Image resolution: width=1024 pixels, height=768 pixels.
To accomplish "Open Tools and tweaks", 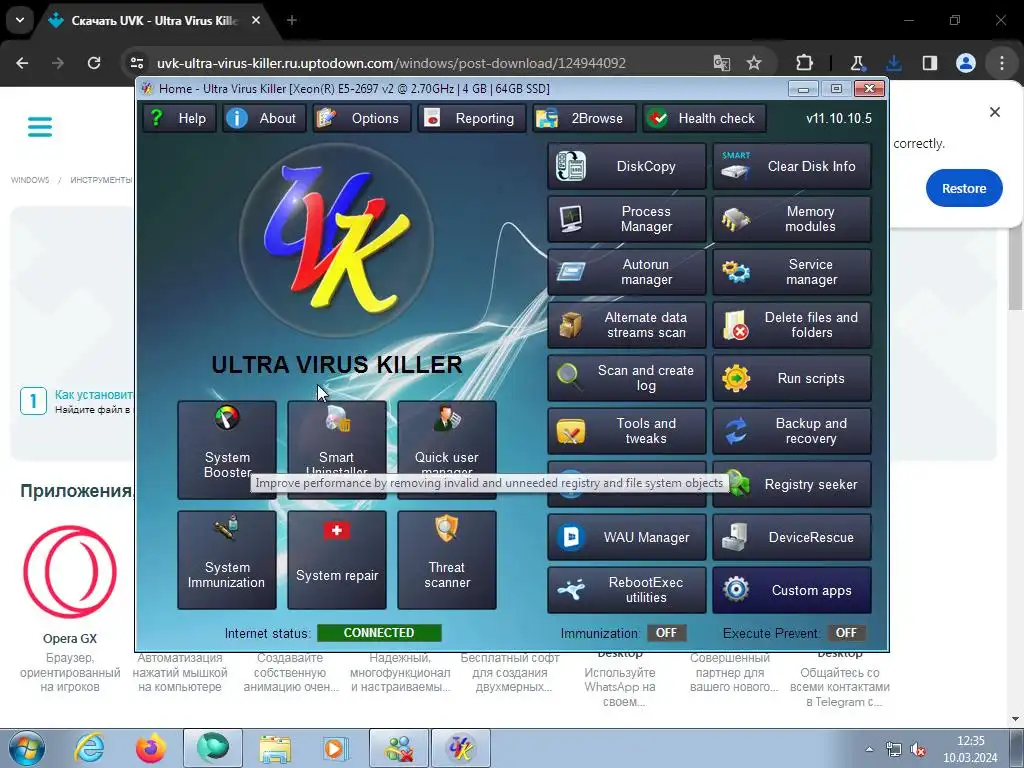I will (x=627, y=431).
